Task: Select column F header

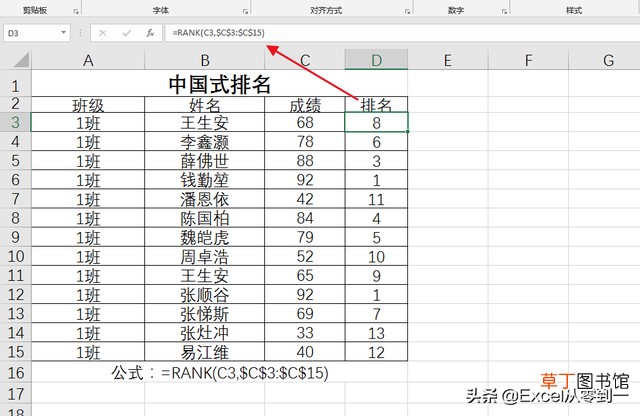Action: [x=528, y=60]
